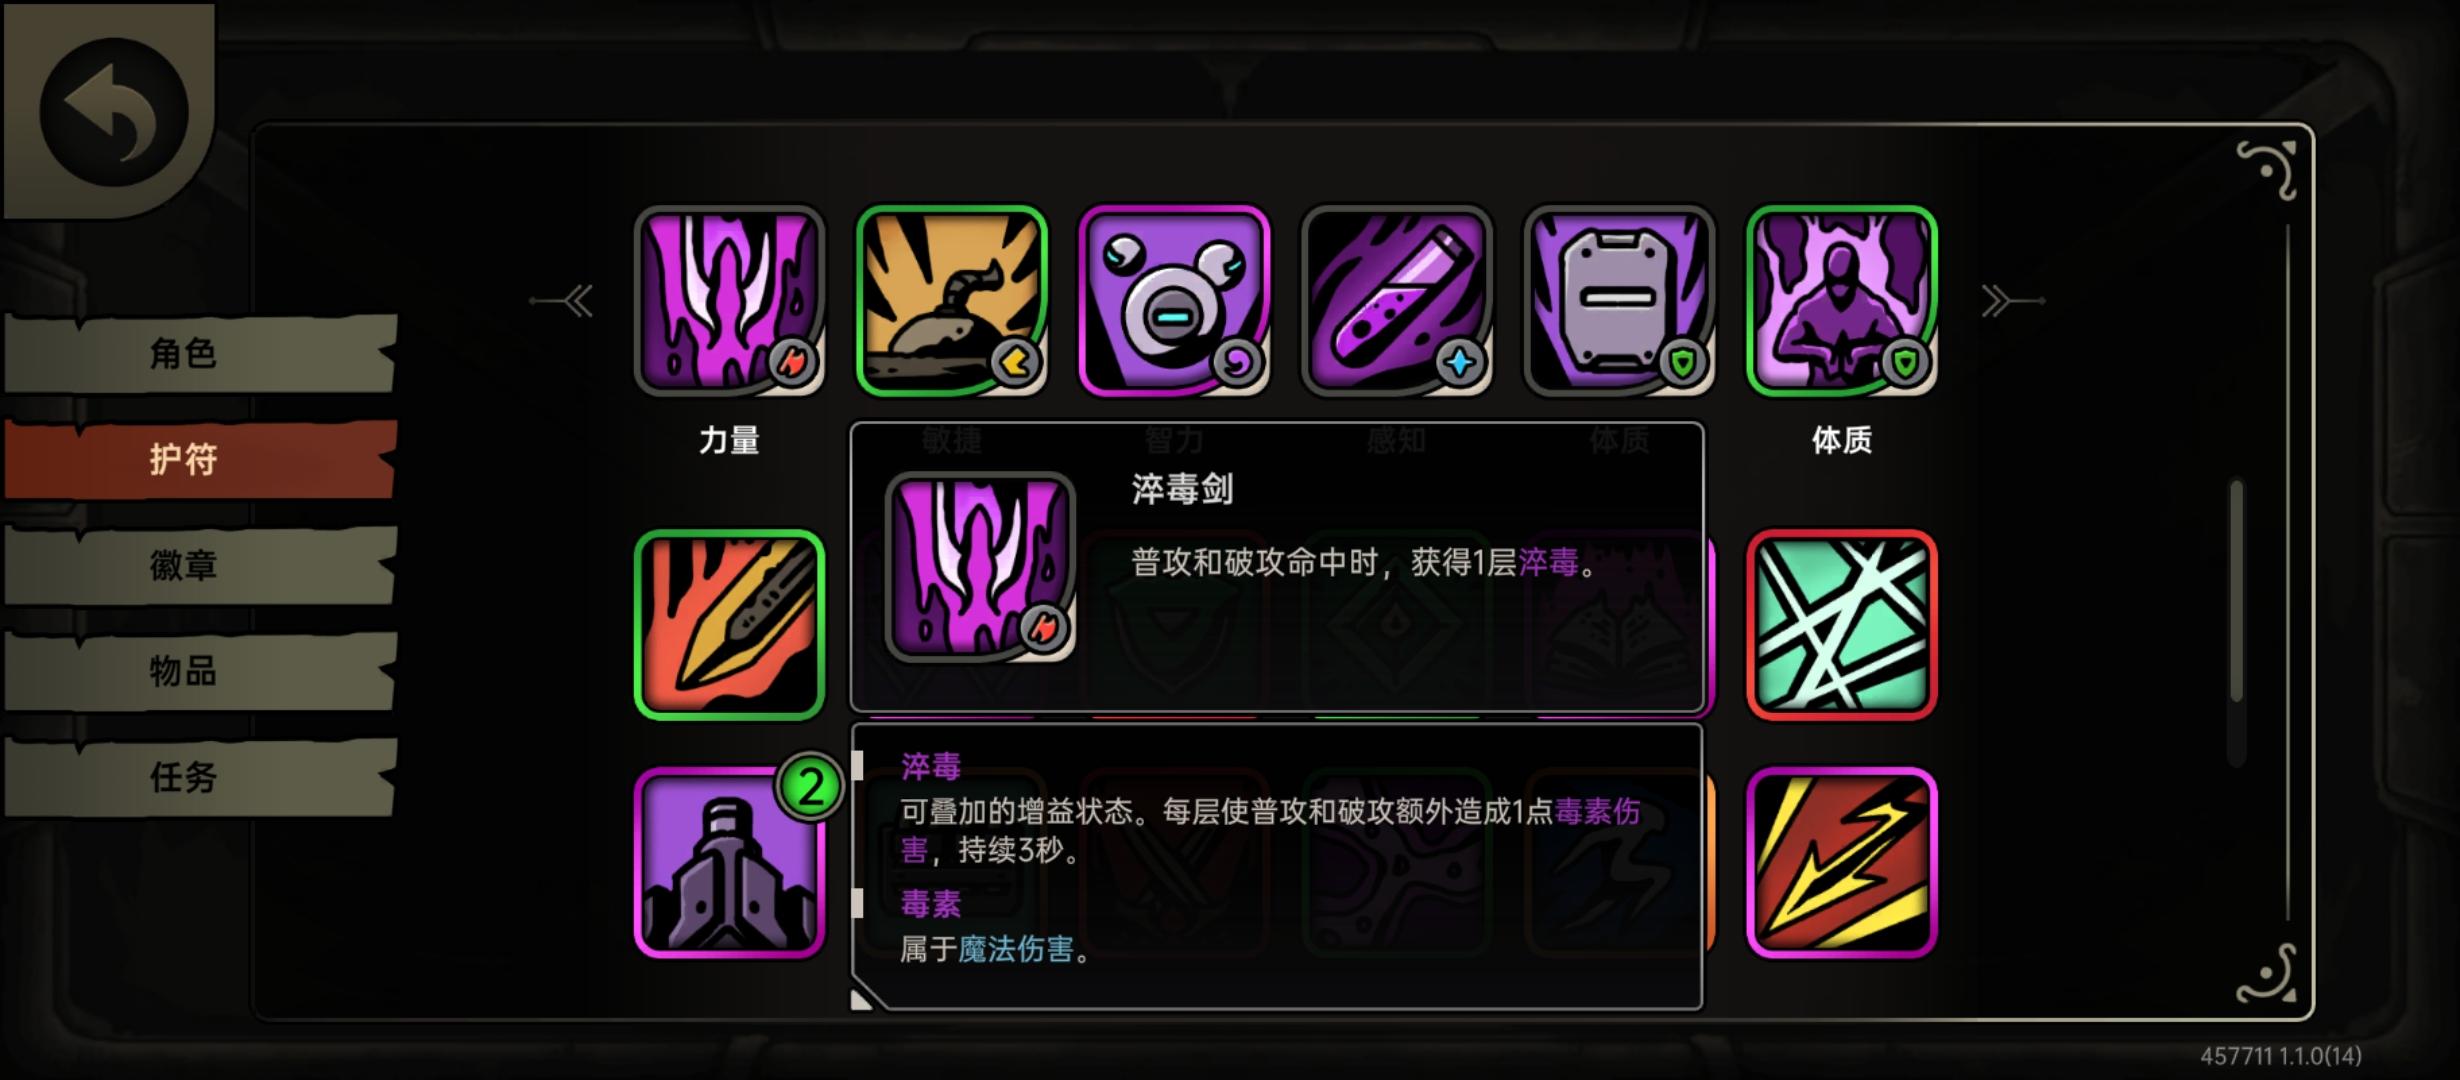
Task: Choose the red yellow lightning arrow amulet
Action: point(1841,863)
